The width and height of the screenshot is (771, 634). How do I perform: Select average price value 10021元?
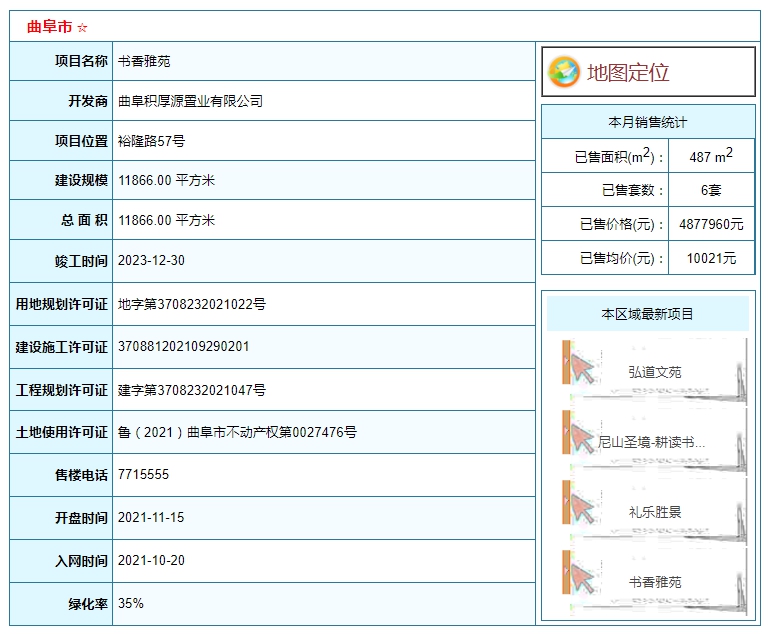tap(711, 258)
